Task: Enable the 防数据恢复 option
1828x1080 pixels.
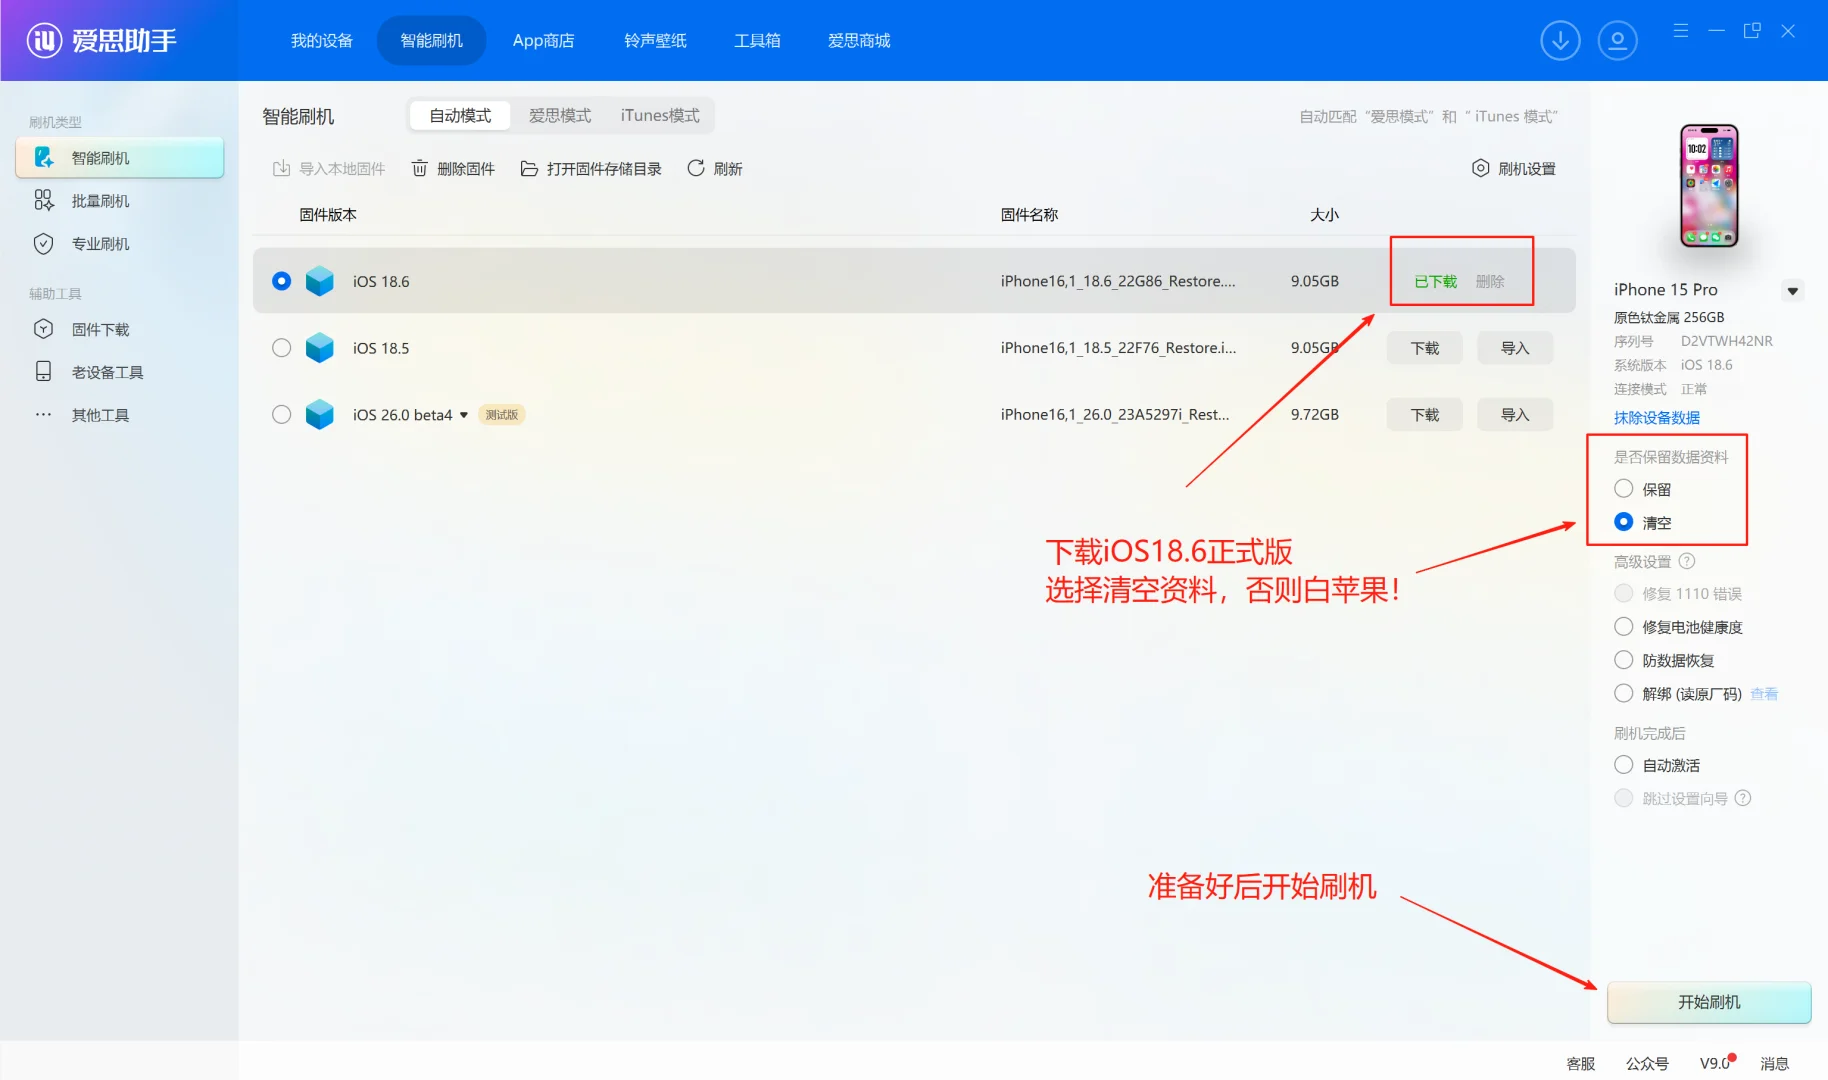Action: (x=1623, y=660)
